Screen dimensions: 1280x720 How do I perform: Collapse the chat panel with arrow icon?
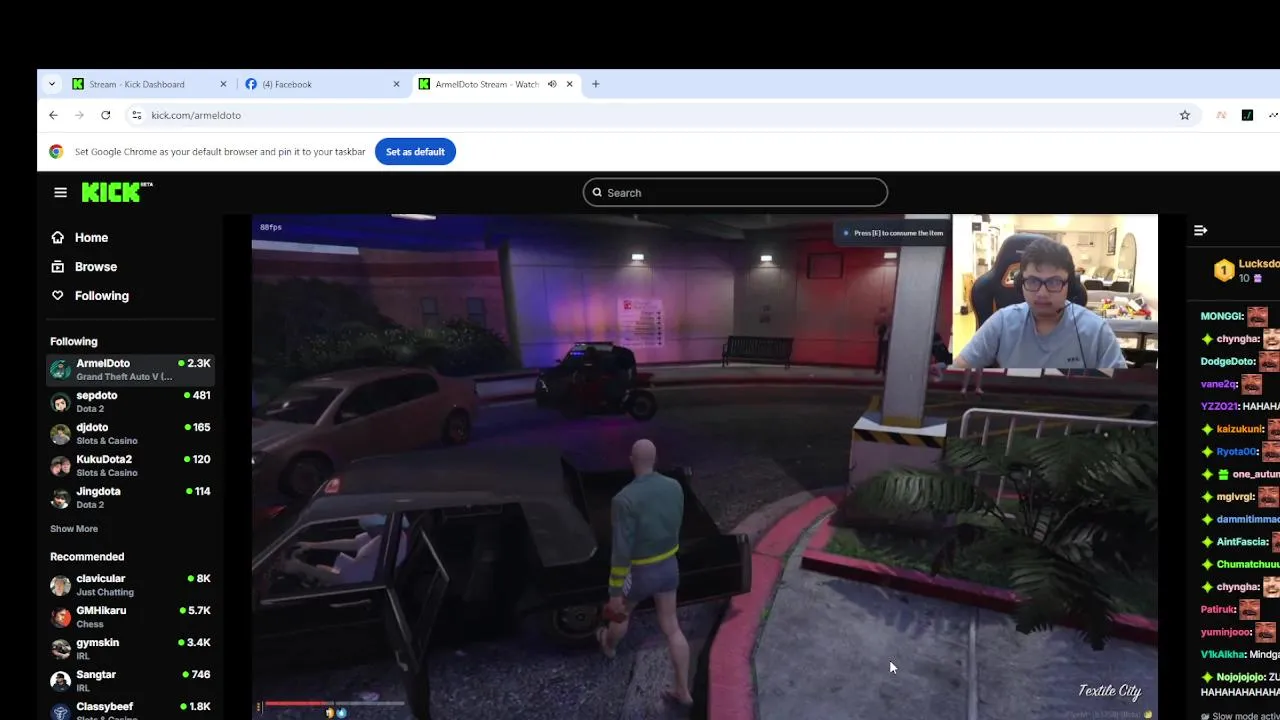coord(1201,230)
